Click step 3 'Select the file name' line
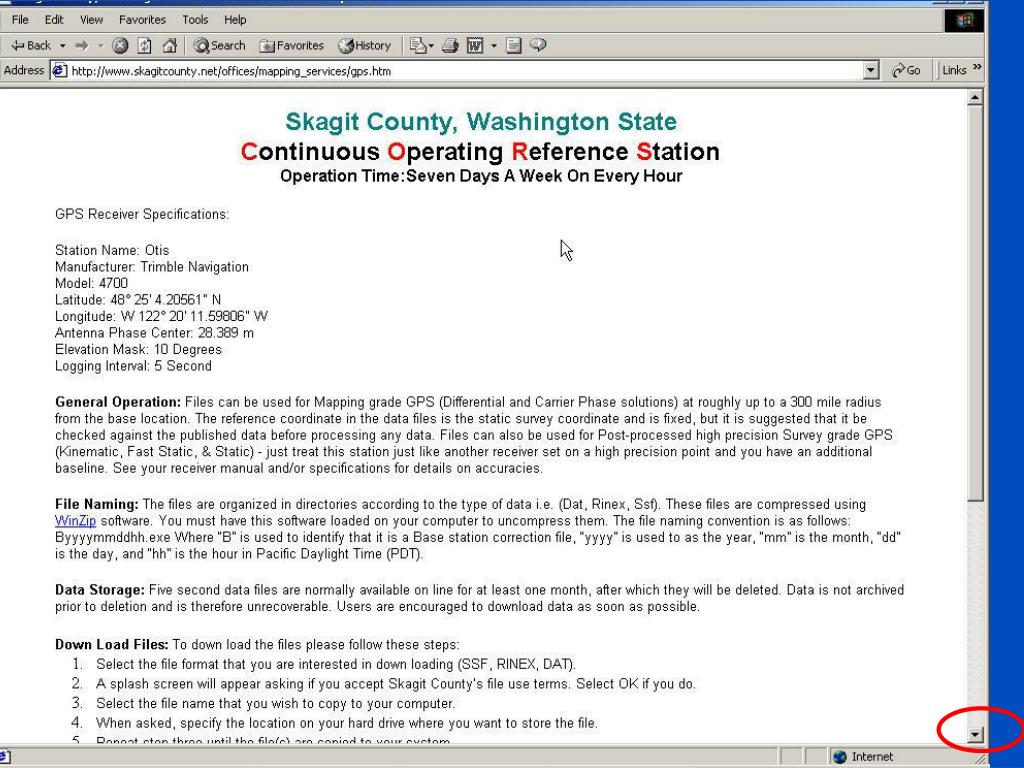 pos(276,704)
